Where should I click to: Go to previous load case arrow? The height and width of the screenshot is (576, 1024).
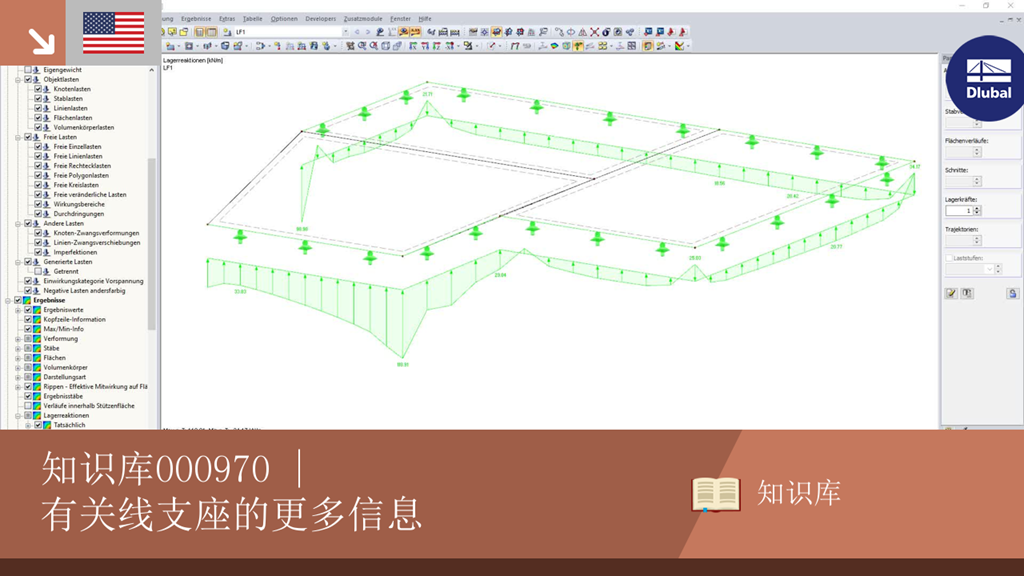[357, 31]
